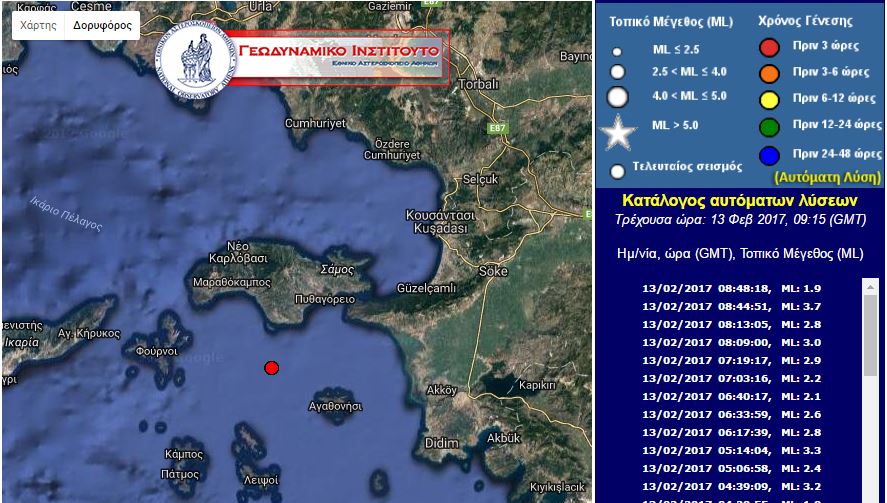Click the smallest circle icon for ML ≤ 2.5

618,51
